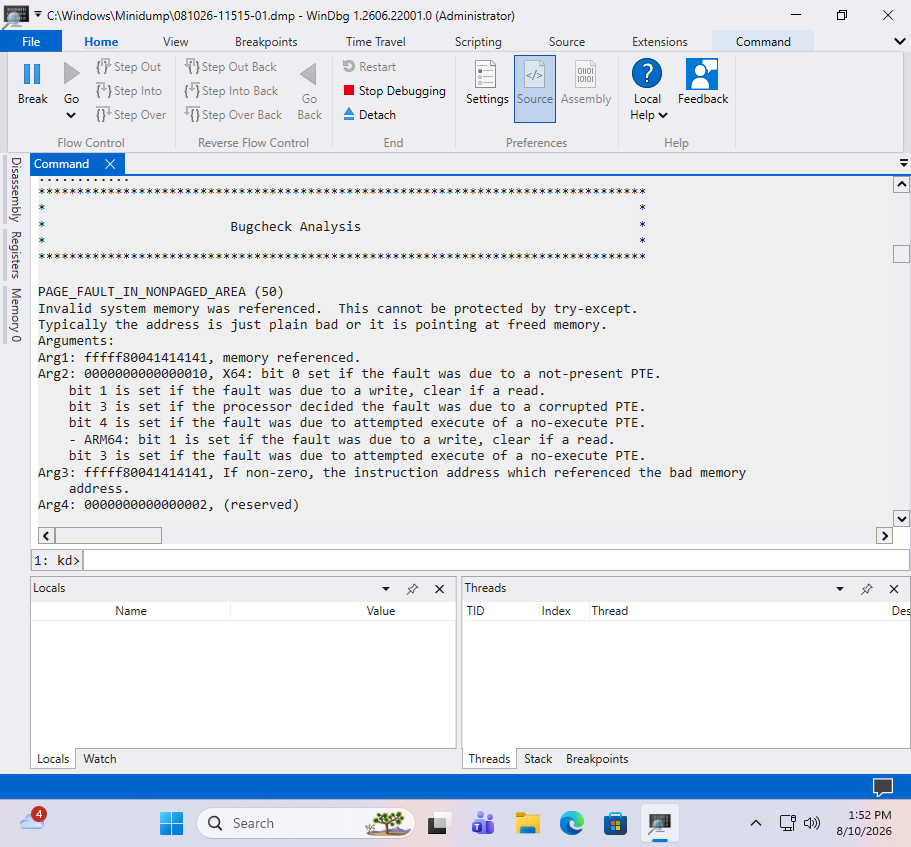
Task: Open File Explorer from the taskbar
Action: (x=528, y=823)
